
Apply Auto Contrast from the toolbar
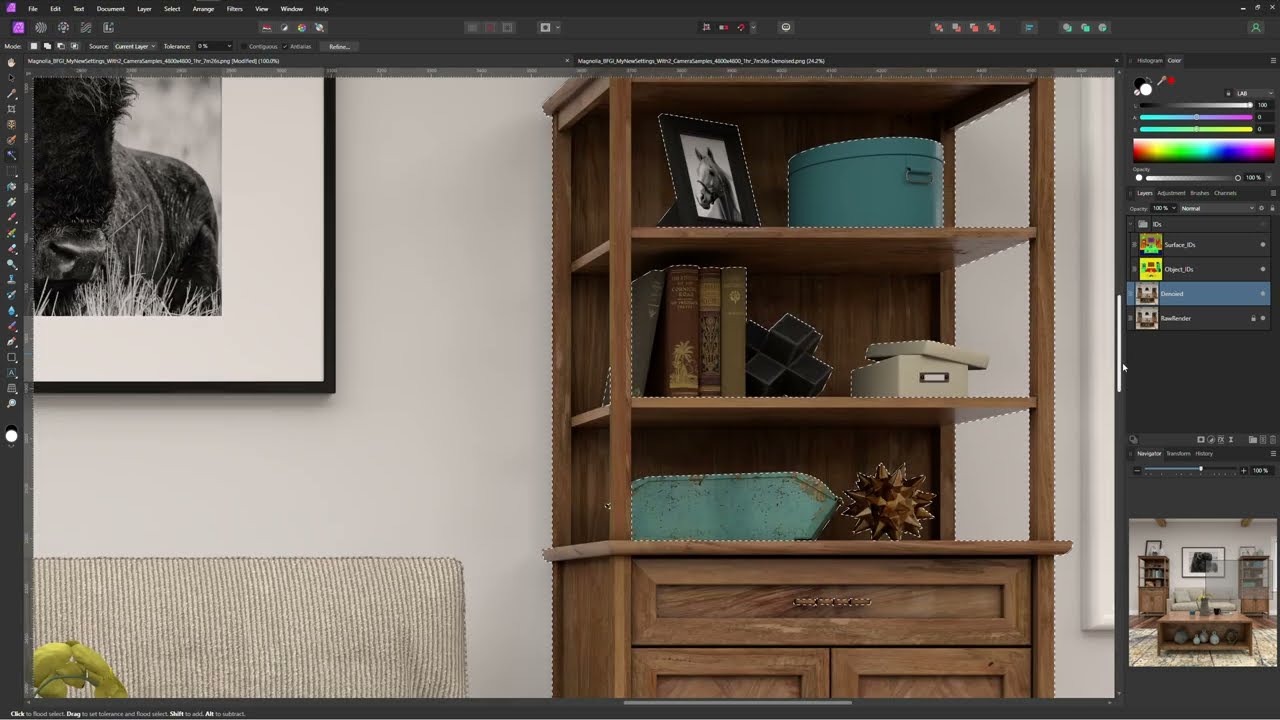(x=284, y=27)
